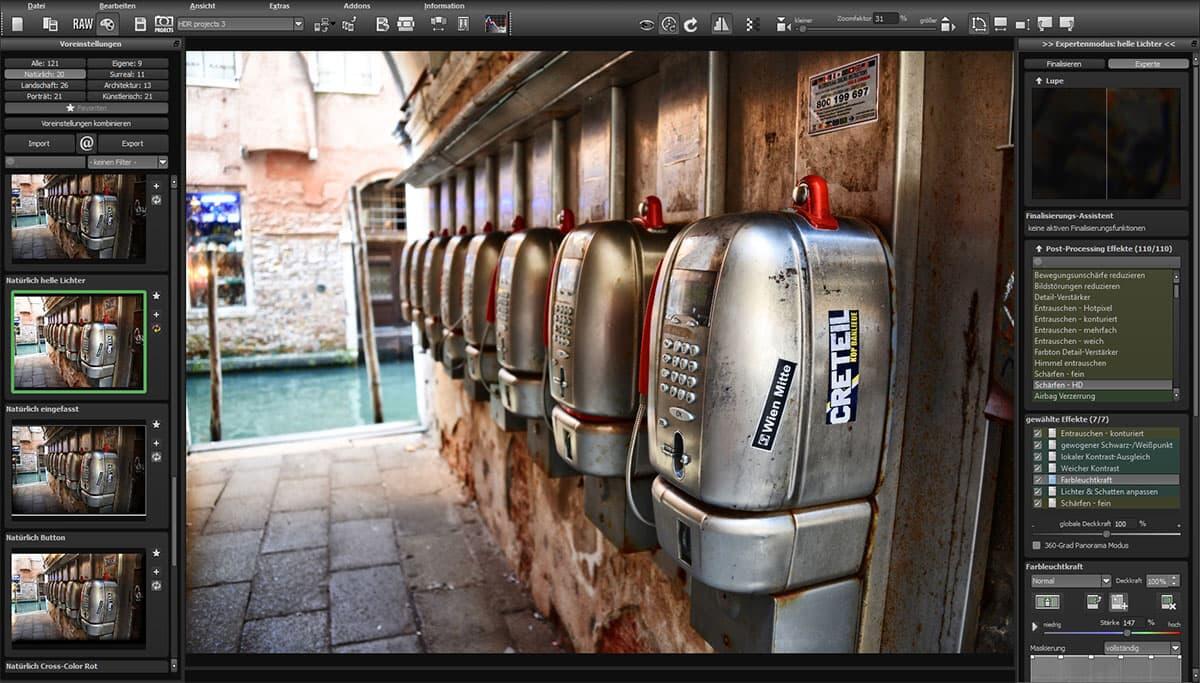1200x683 pixels.
Task: Flip the image horizontally with the mirror icon
Action: tap(722, 23)
